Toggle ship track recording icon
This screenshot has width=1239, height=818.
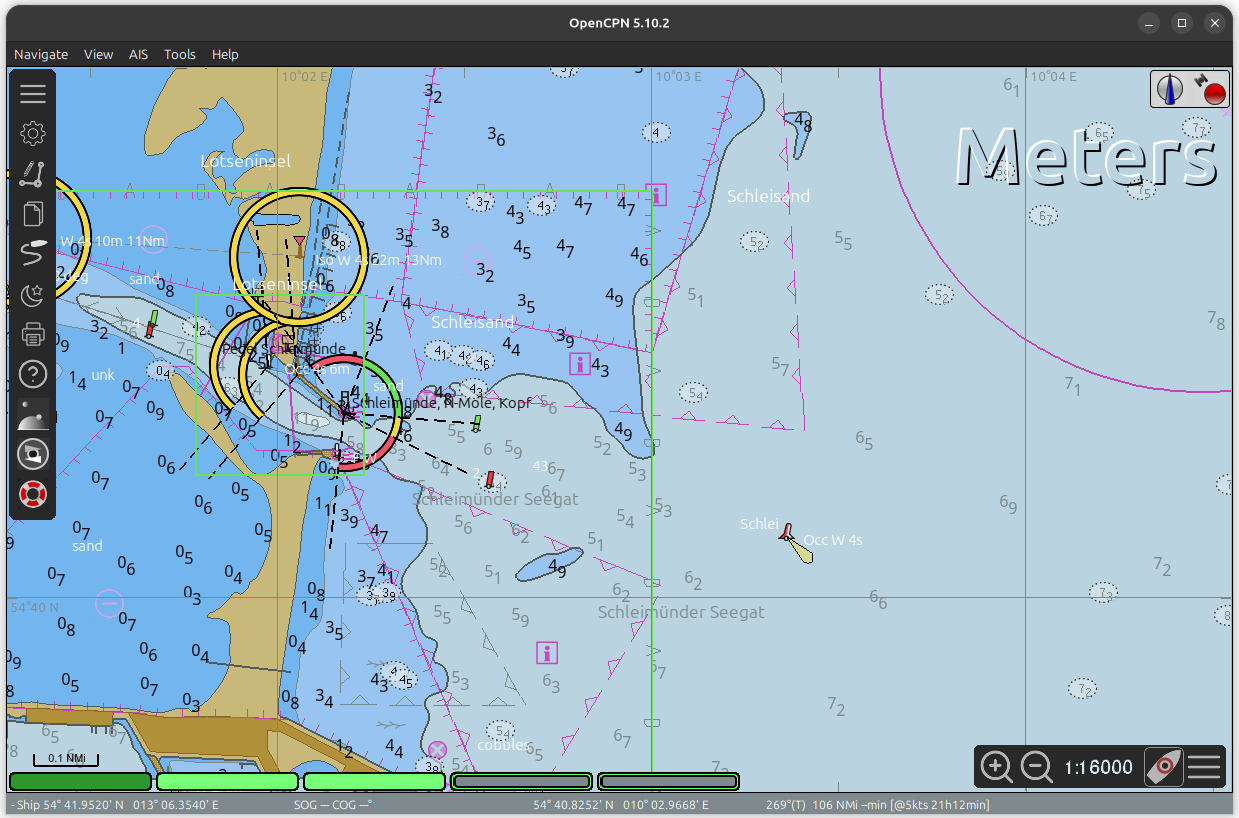[33, 253]
